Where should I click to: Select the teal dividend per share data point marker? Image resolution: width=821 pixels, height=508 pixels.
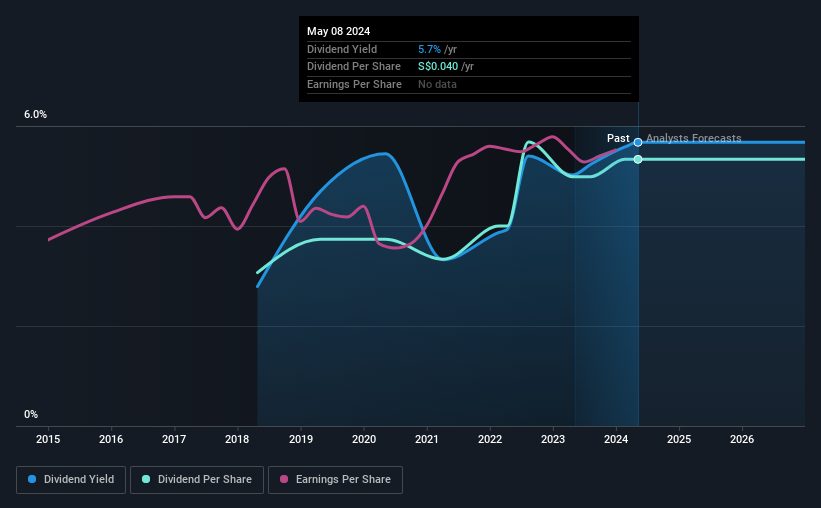[638, 159]
